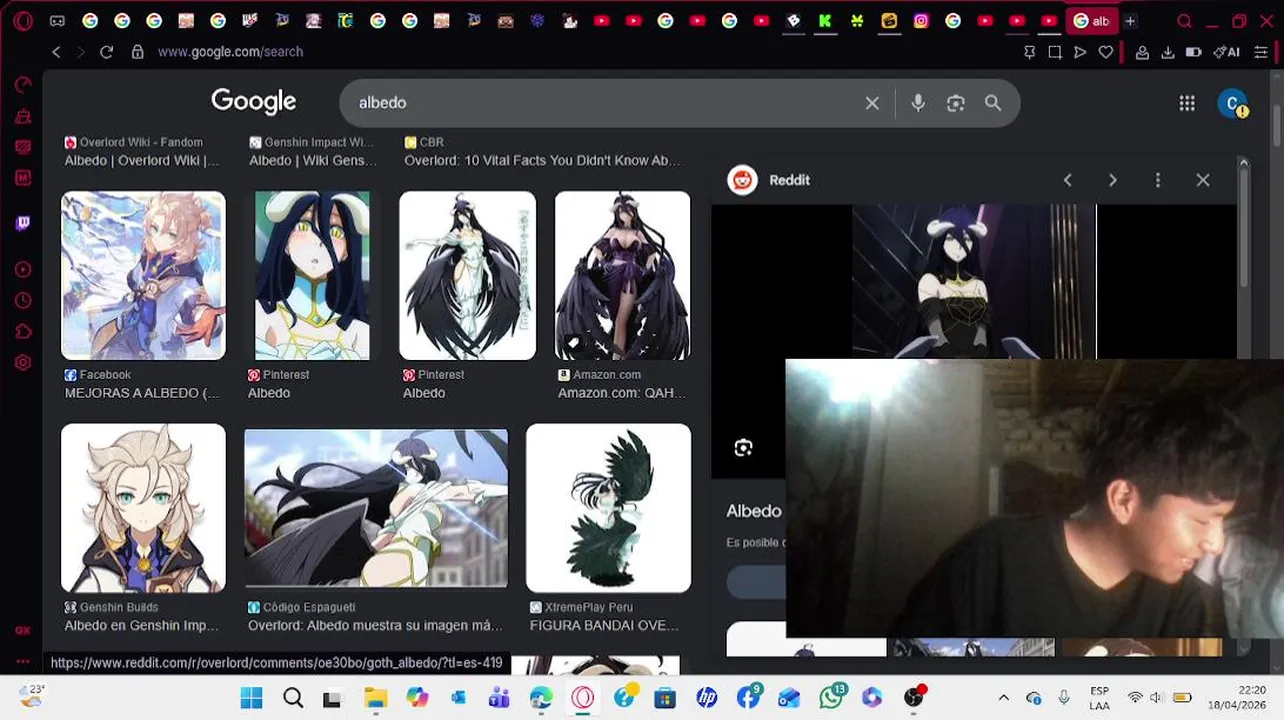The width and height of the screenshot is (1284, 720).
Task: Open CBR Overlord 10 Vital Facts result
Action: tap(542, 152)
